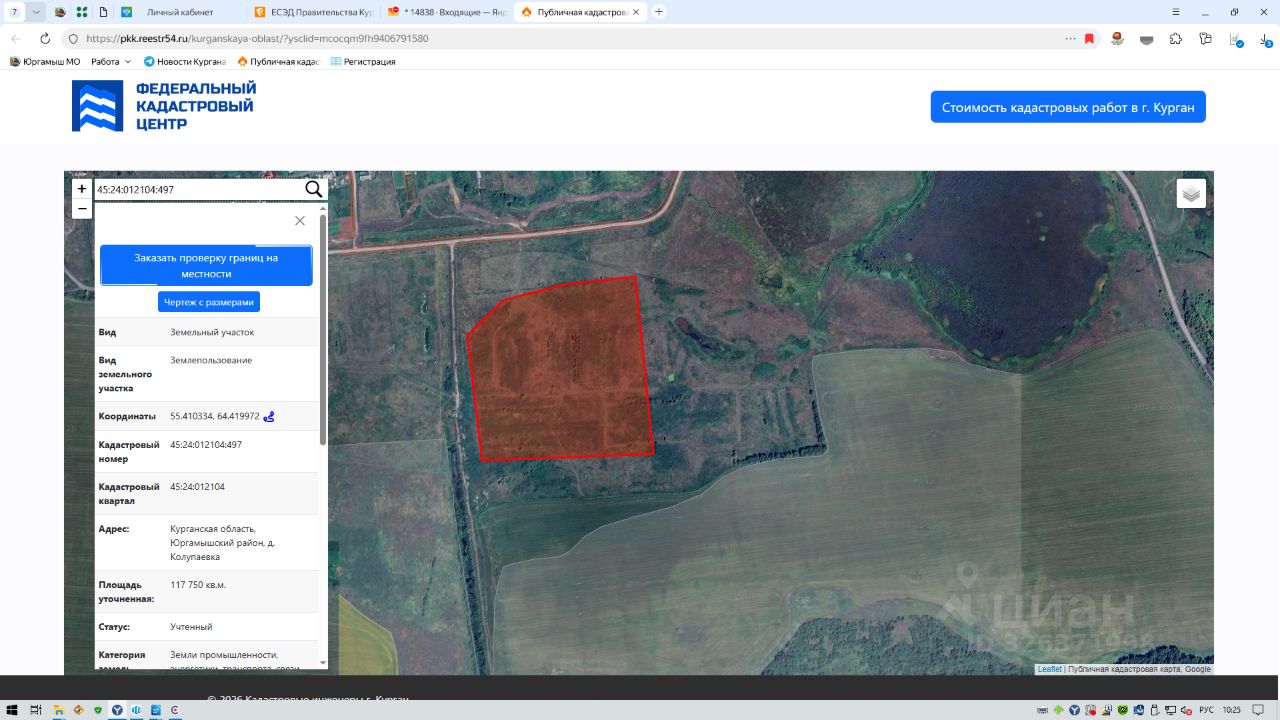
Task: Click the route icon next to coordinates
Action: (269, 417)
